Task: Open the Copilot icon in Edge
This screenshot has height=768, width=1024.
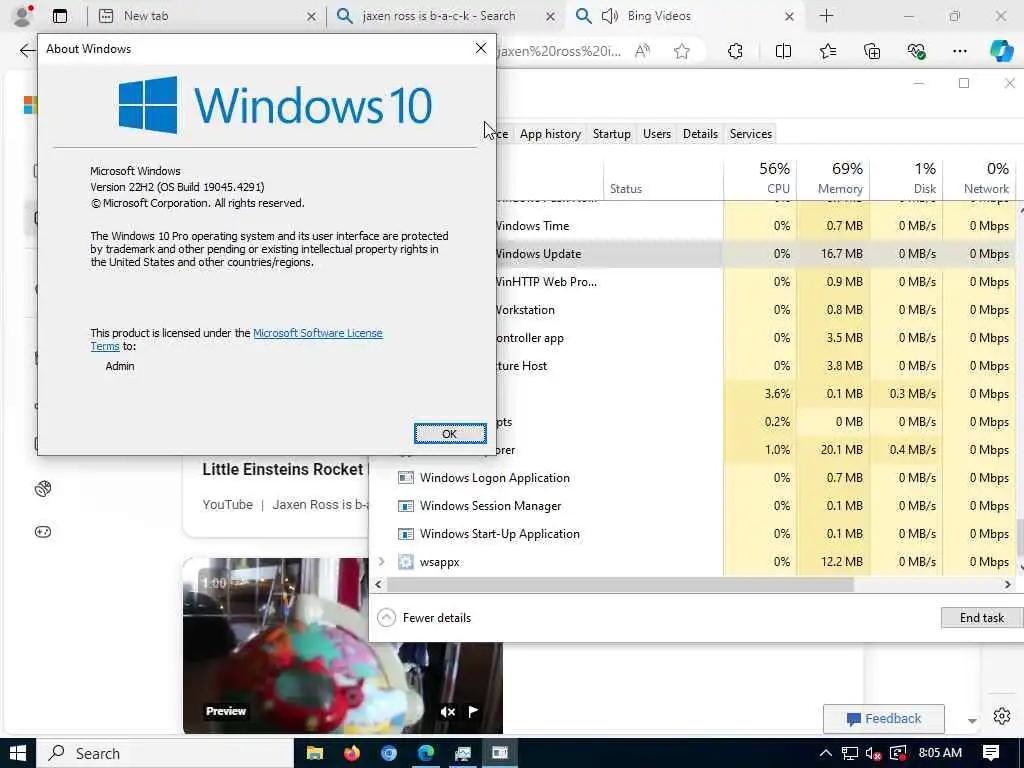Action: click(1001, 51)
